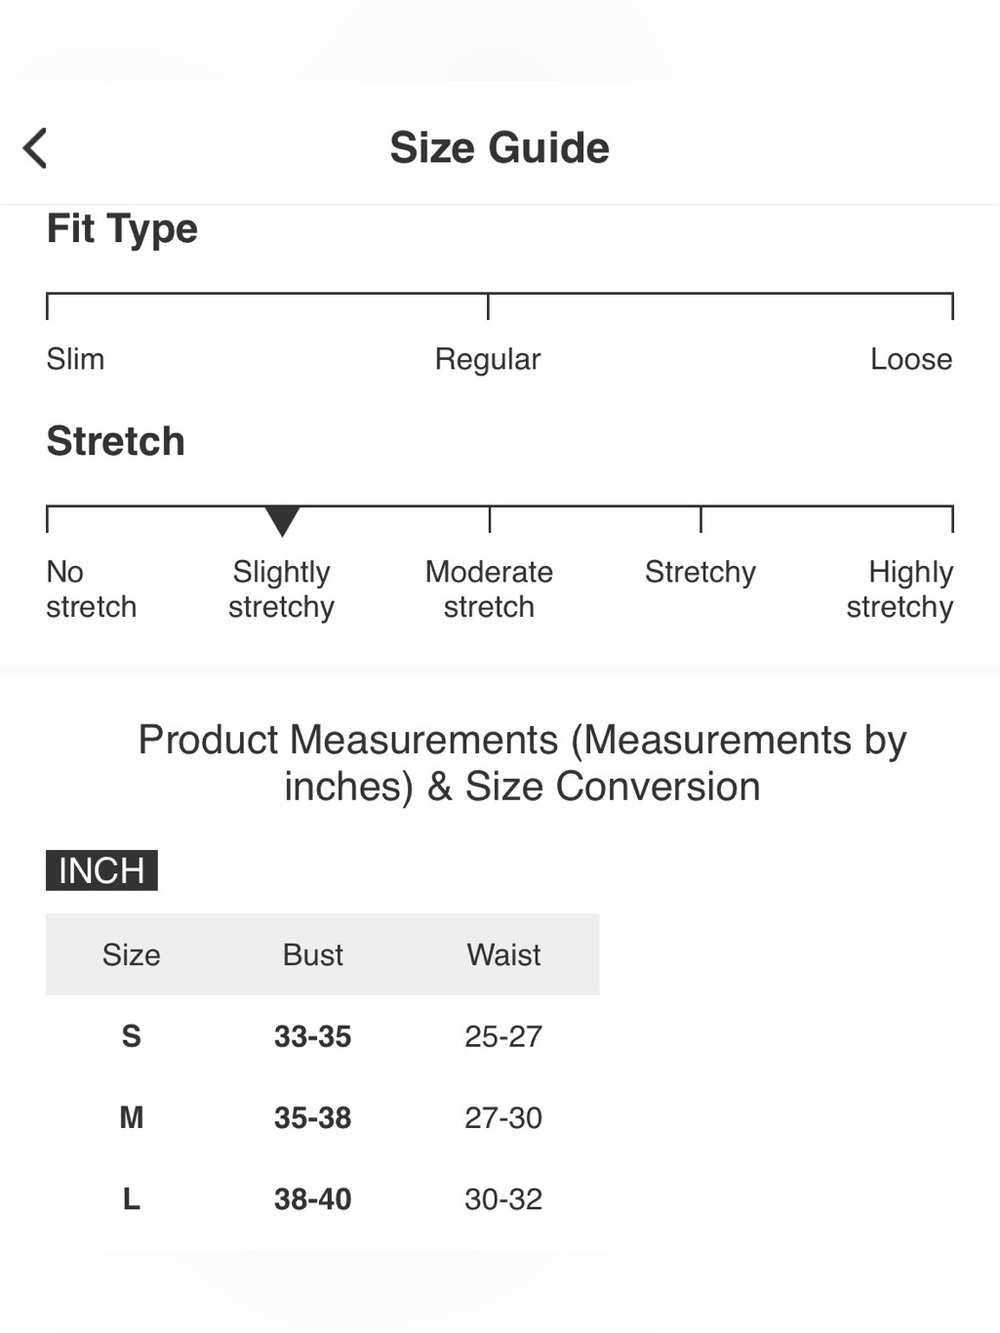Select the Slightly stretchy label

pos(281,589)
